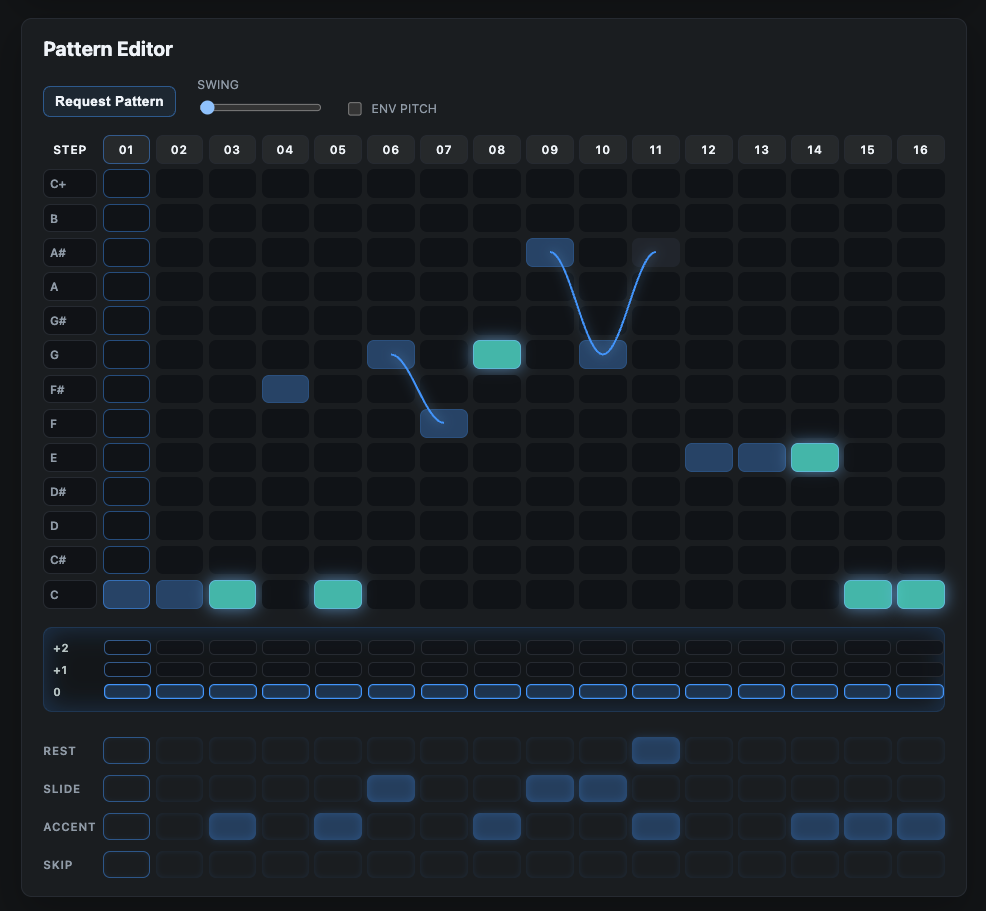Set octave +1 for step 08
Viewport: 986px width, 911px height.
pos(497,670)
